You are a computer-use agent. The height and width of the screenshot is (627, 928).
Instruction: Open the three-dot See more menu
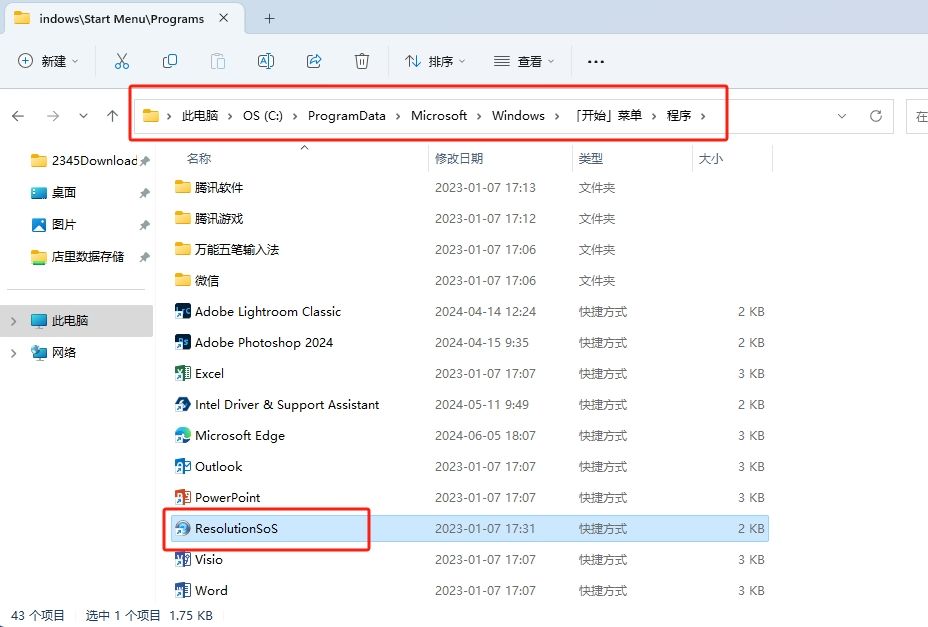[595, 62]
